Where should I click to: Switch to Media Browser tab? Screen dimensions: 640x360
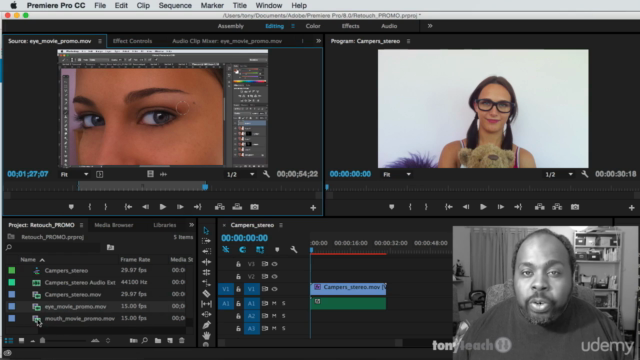113,225
